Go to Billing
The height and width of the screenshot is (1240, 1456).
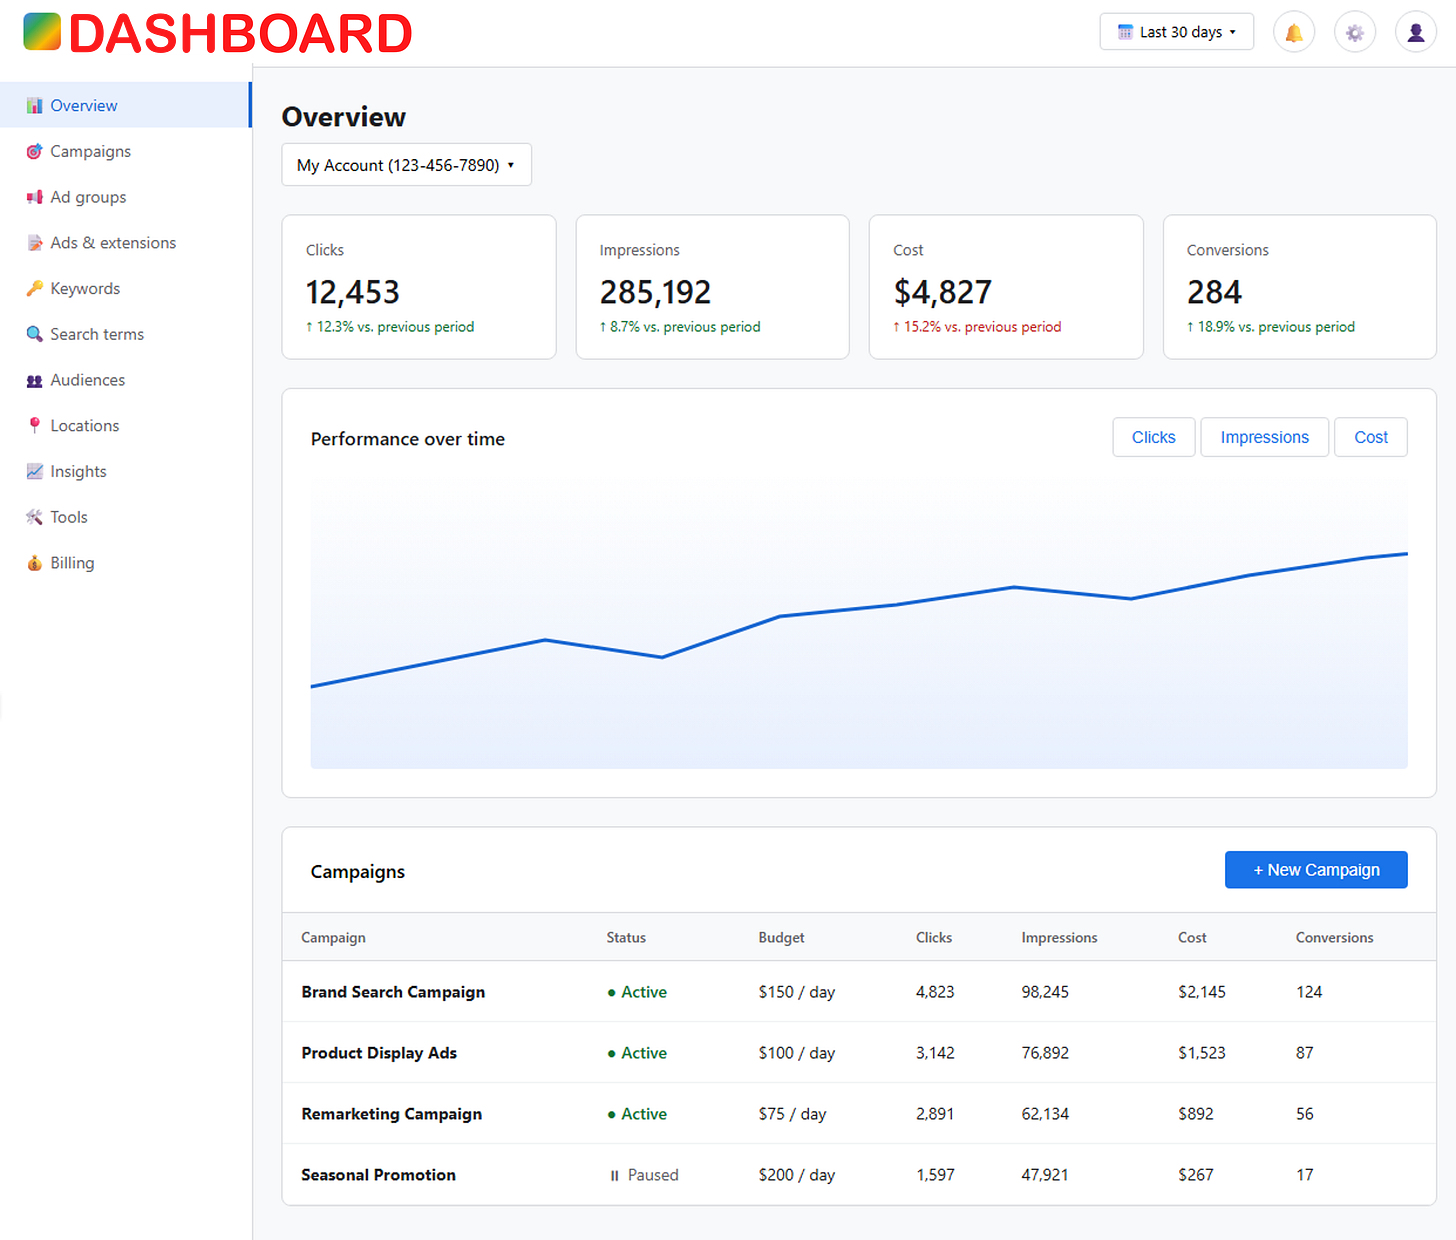tap(125, 563)
